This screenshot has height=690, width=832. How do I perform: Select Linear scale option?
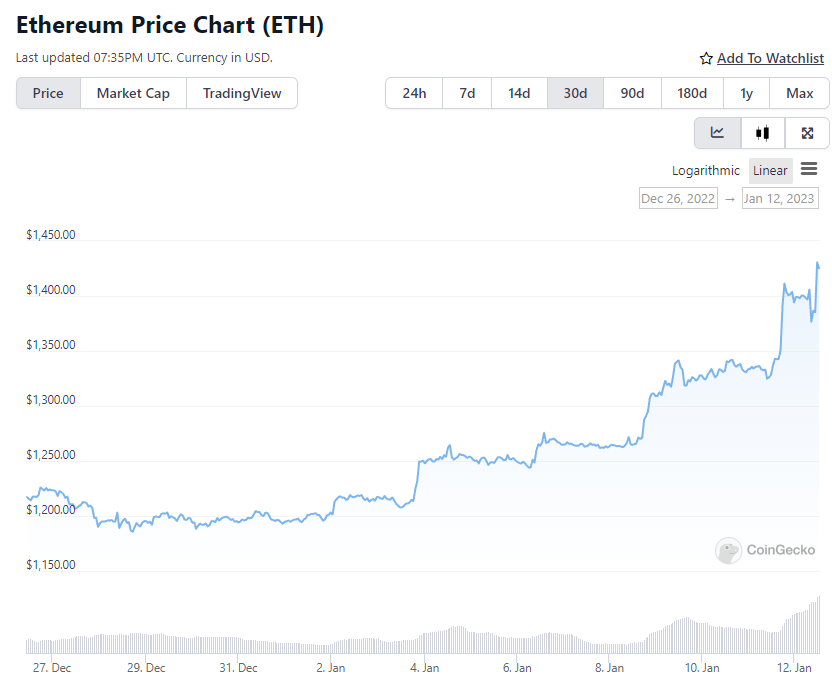(x=770, y=171)
